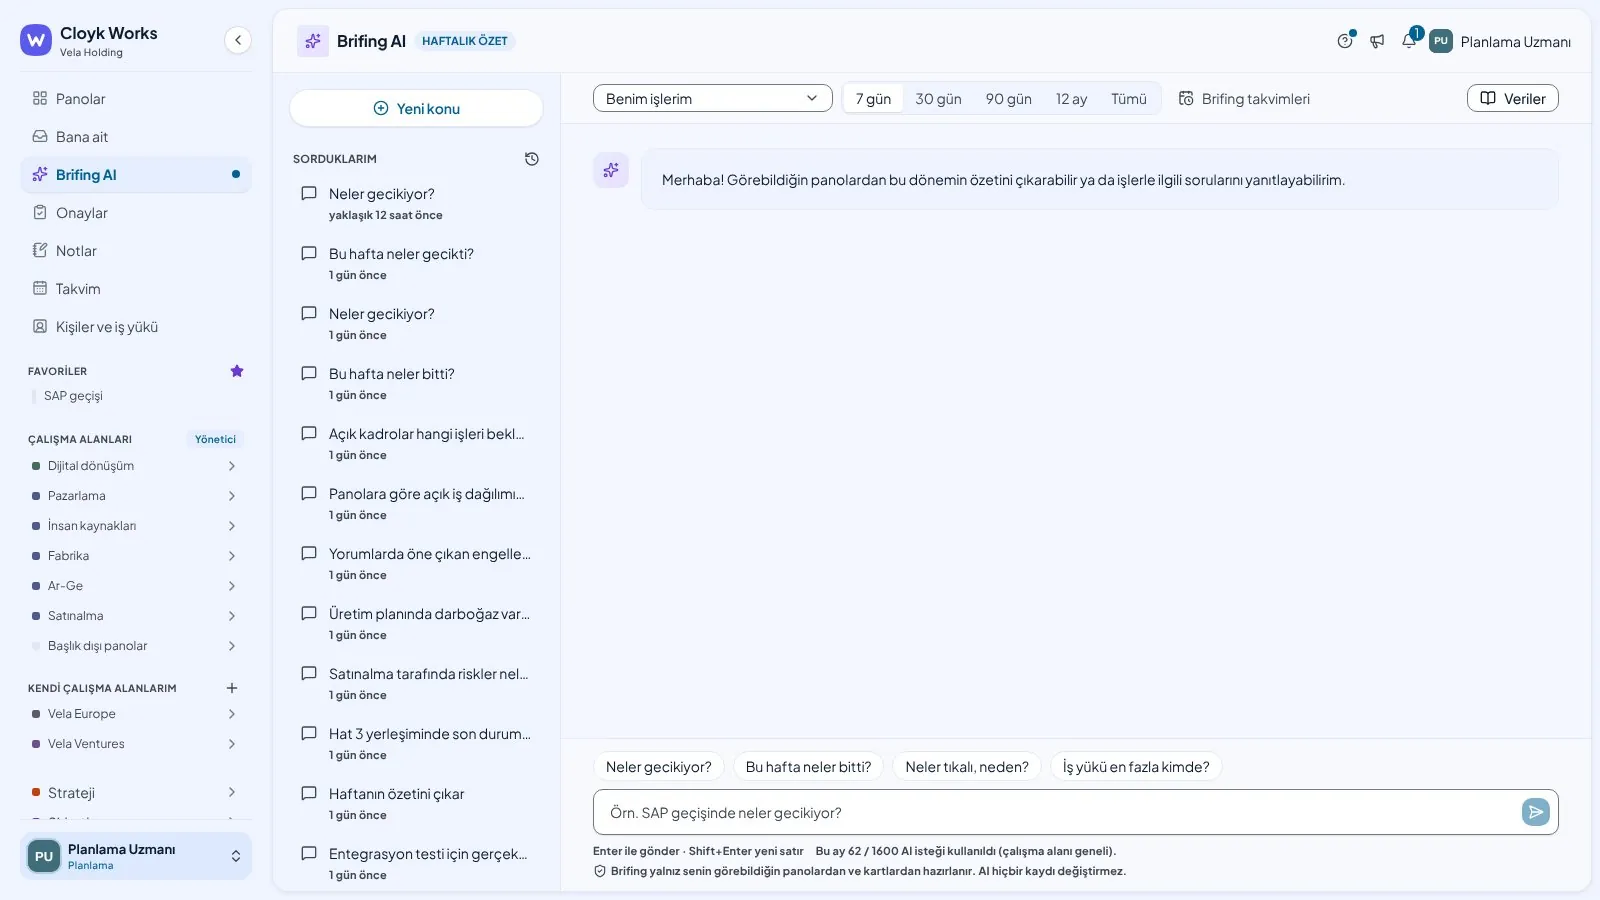Click the İş yükü en fazla kimde? chip
This screenshot has height=900, width=1600.
pyautogui.click(x=1136, y=767)
